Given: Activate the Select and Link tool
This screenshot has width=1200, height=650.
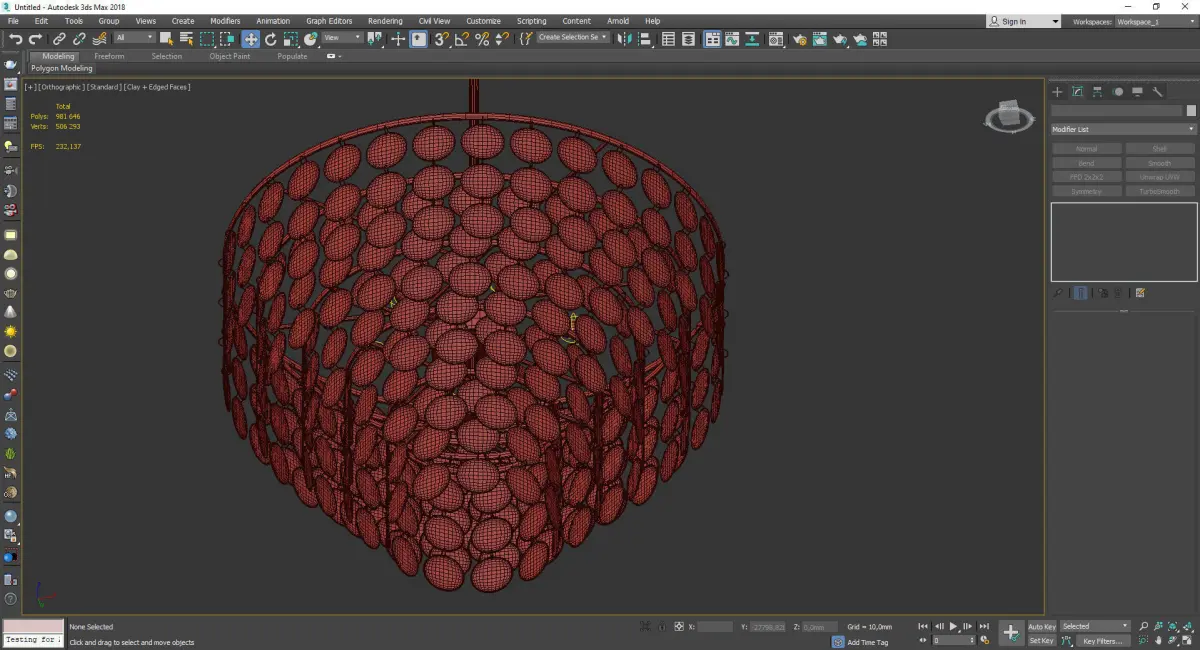Looking at the screenshot, I should click(x=60, y=39).
